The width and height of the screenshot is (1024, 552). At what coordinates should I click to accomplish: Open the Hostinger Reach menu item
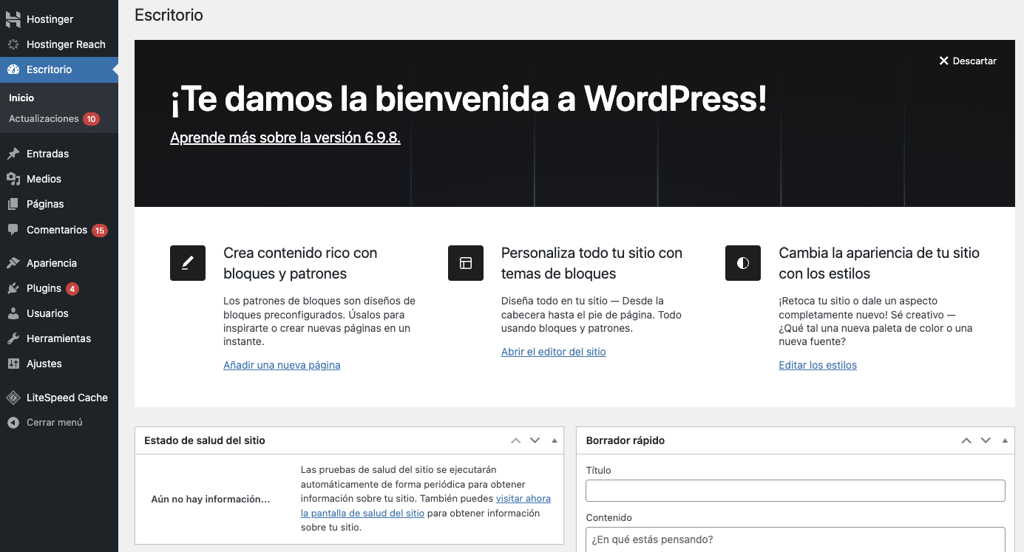[59, 44]
